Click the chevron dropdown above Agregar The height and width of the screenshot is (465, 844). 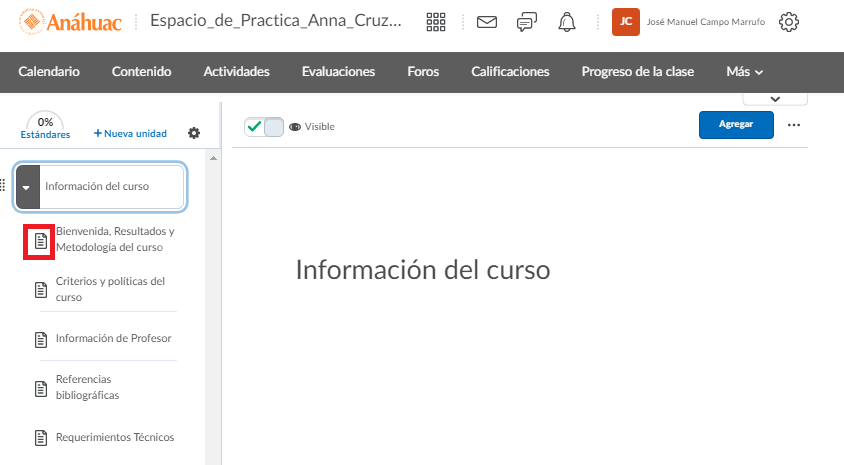click(x=775, y=98)
